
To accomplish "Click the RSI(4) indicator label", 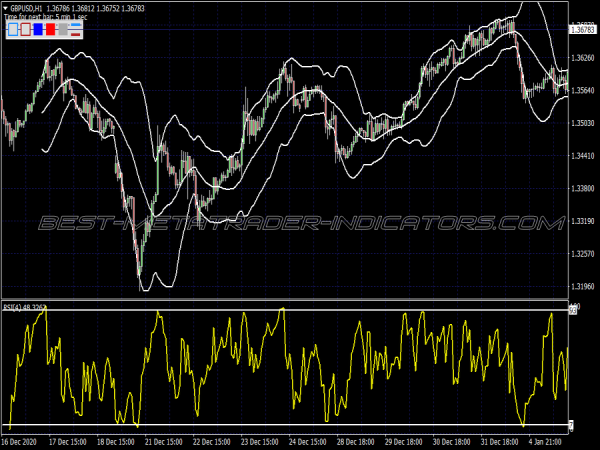I will (24, 307).
